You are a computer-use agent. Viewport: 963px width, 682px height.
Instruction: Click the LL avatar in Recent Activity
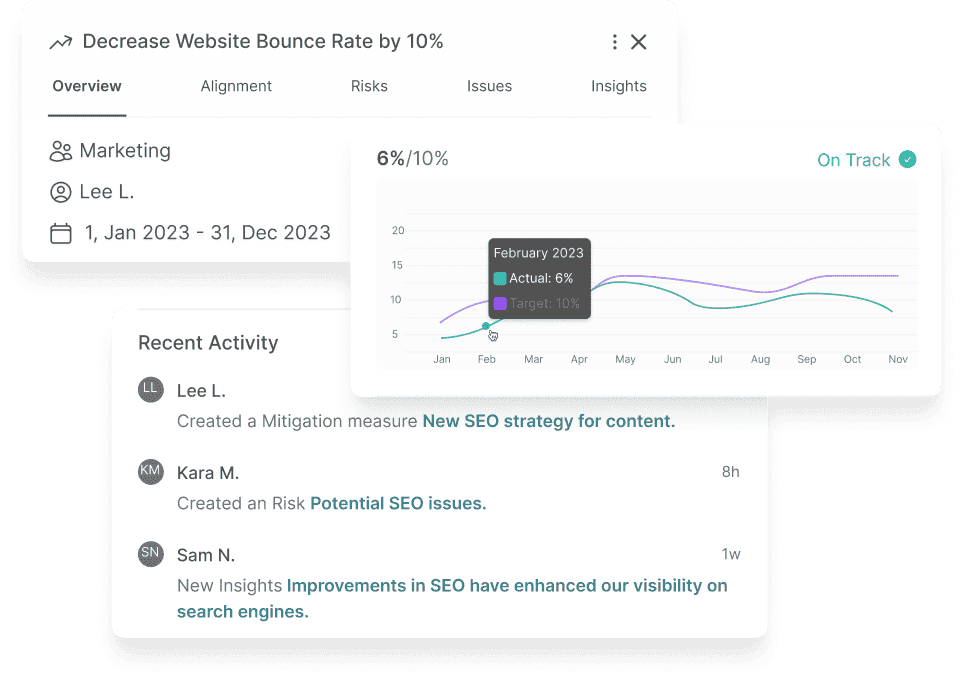[150, 390]
